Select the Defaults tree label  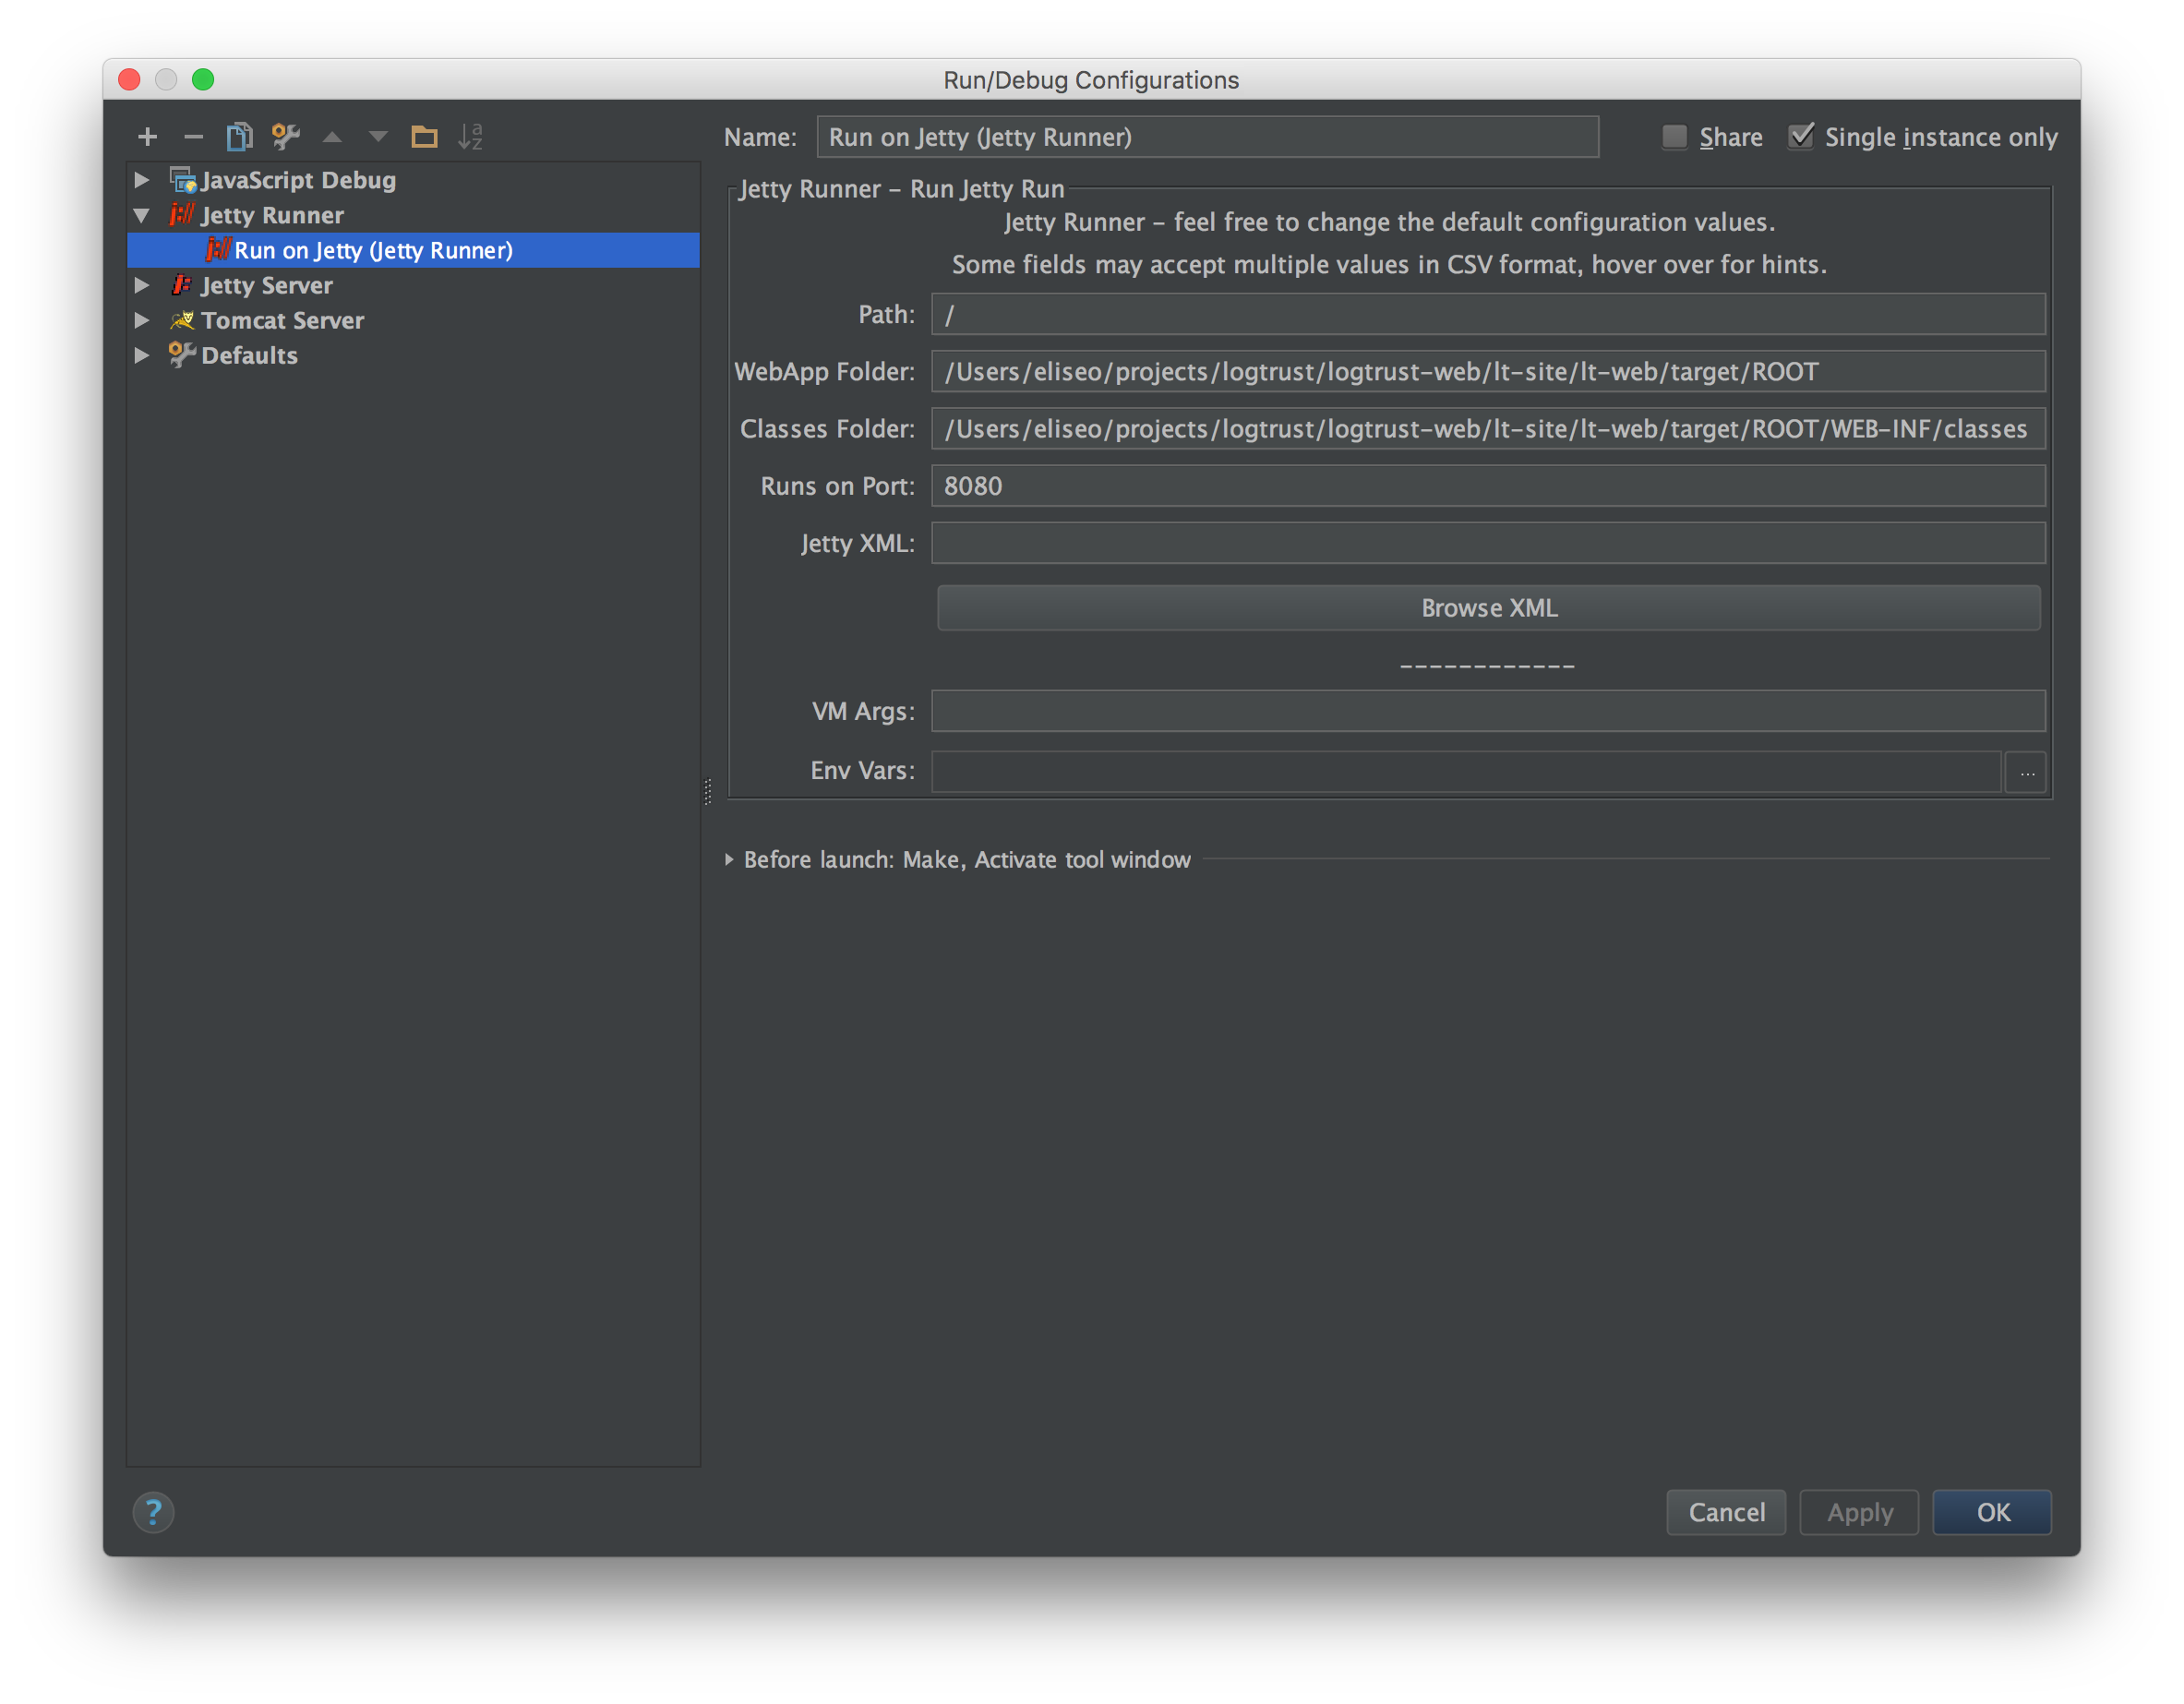pos(250,355)
